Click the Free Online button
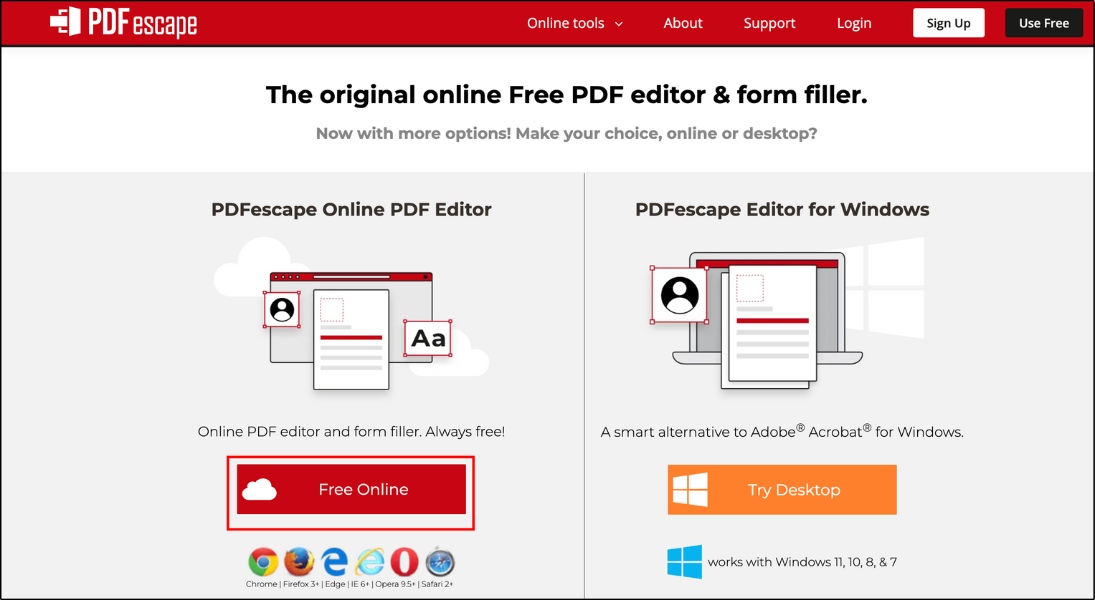This screenshot has width=1095, height=600. [x=351, y=489]
